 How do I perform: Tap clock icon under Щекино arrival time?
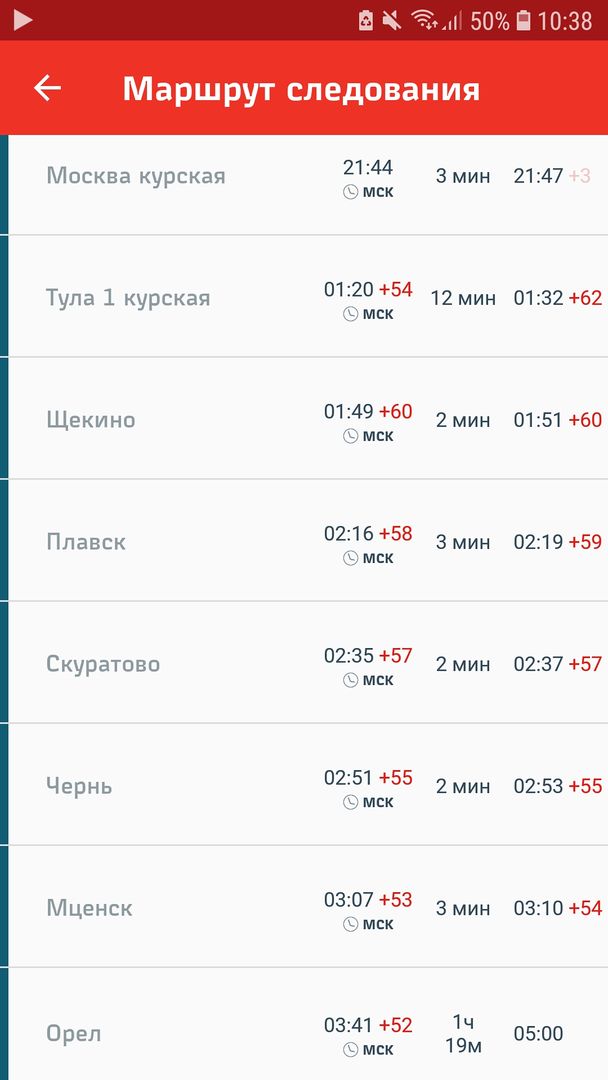351,436
